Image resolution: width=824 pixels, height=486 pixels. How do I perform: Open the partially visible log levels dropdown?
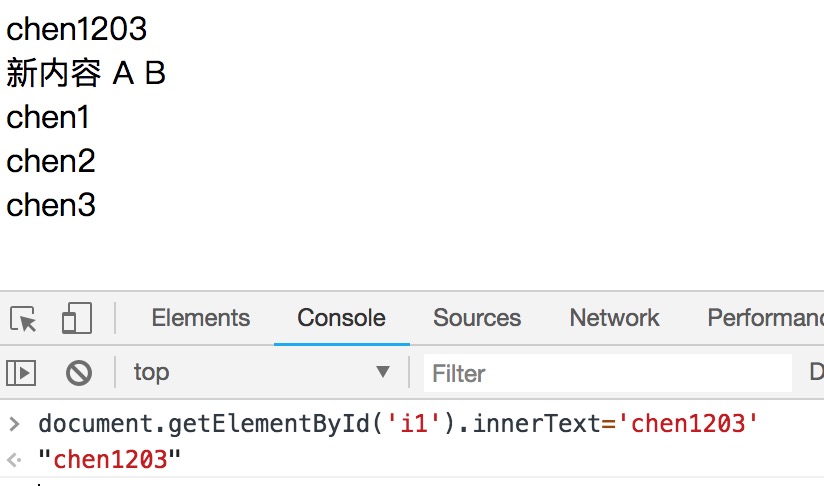(x=815, y=373)
